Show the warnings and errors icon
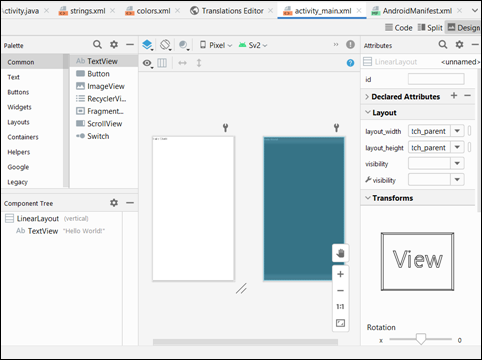 pos(350,44)
